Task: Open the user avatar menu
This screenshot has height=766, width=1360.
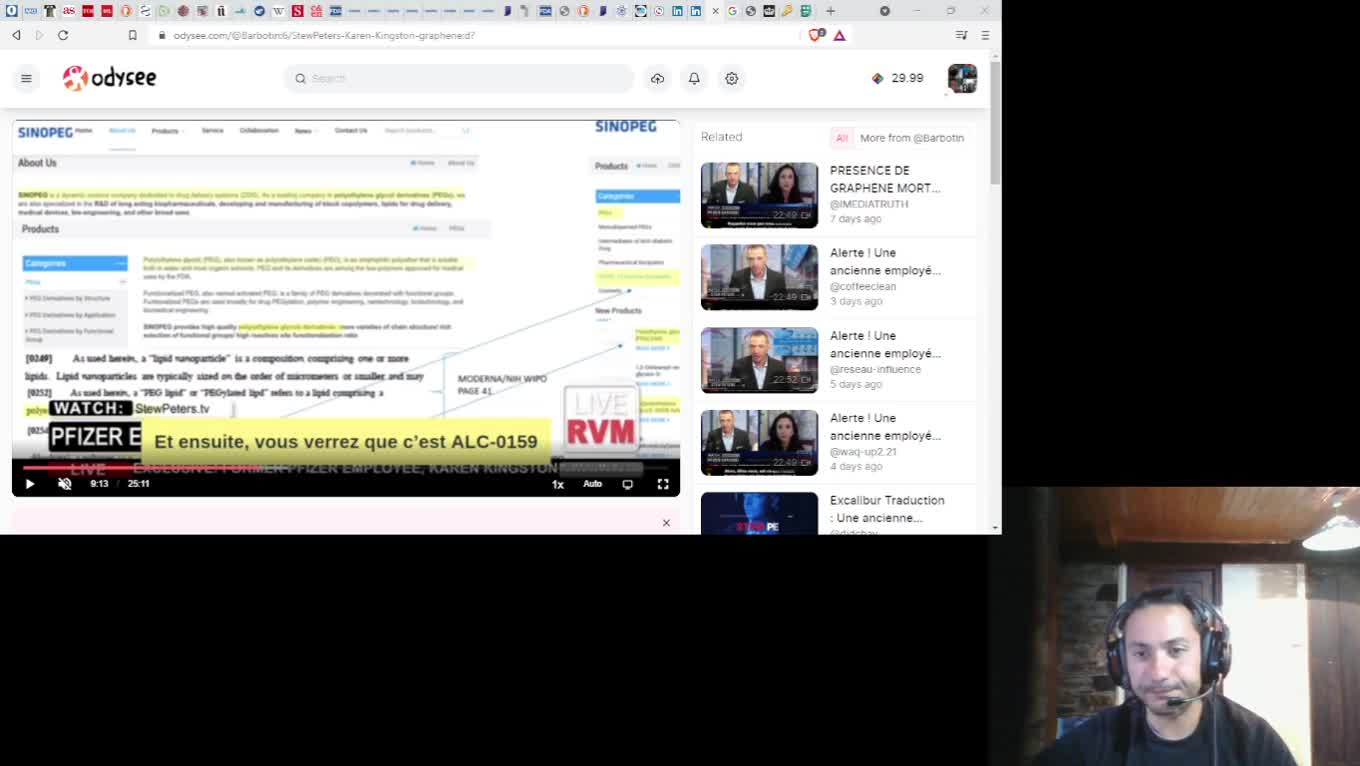Action: [x=962, y=78]
